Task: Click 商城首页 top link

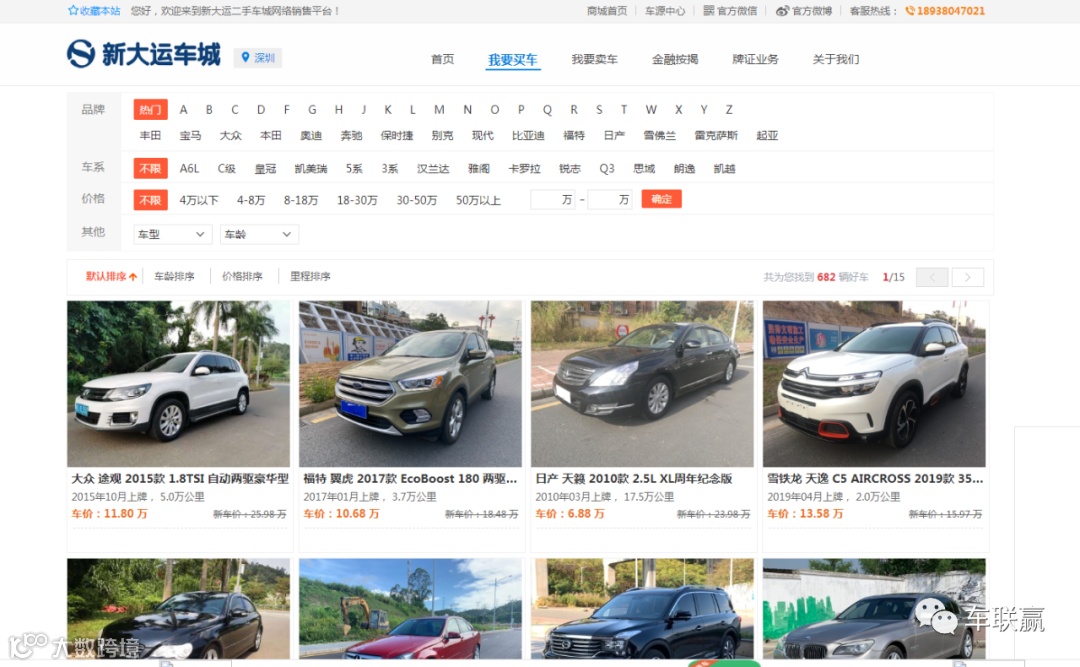Action: pos(607,10)
